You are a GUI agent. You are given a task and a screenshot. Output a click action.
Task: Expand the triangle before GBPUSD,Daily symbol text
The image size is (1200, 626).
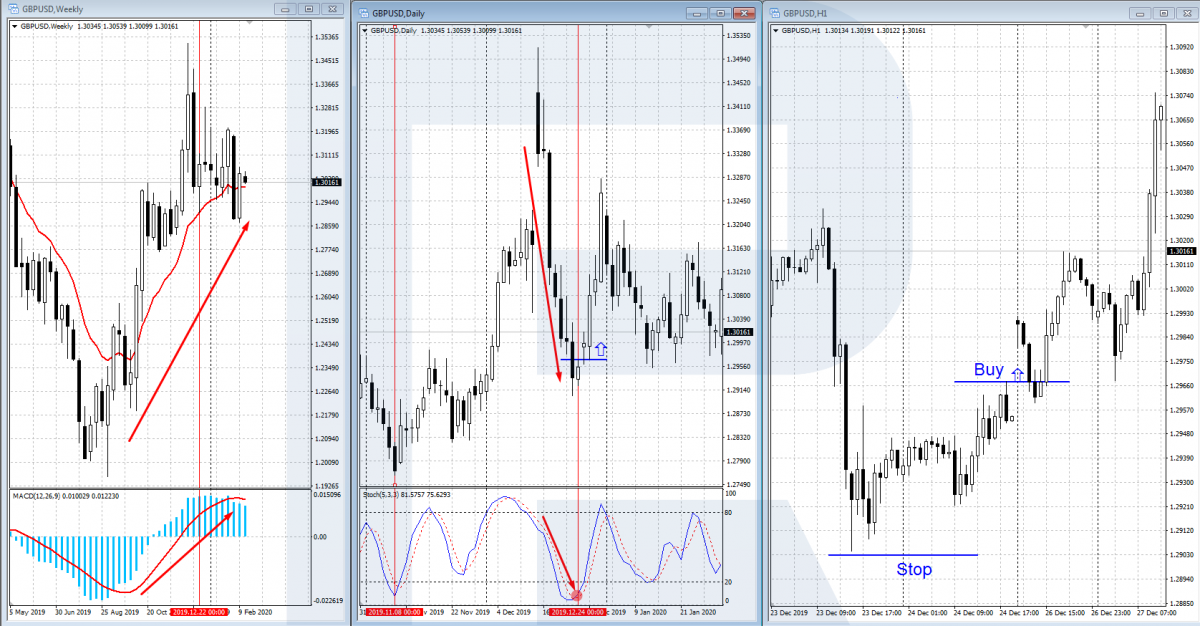coord(364,30)
